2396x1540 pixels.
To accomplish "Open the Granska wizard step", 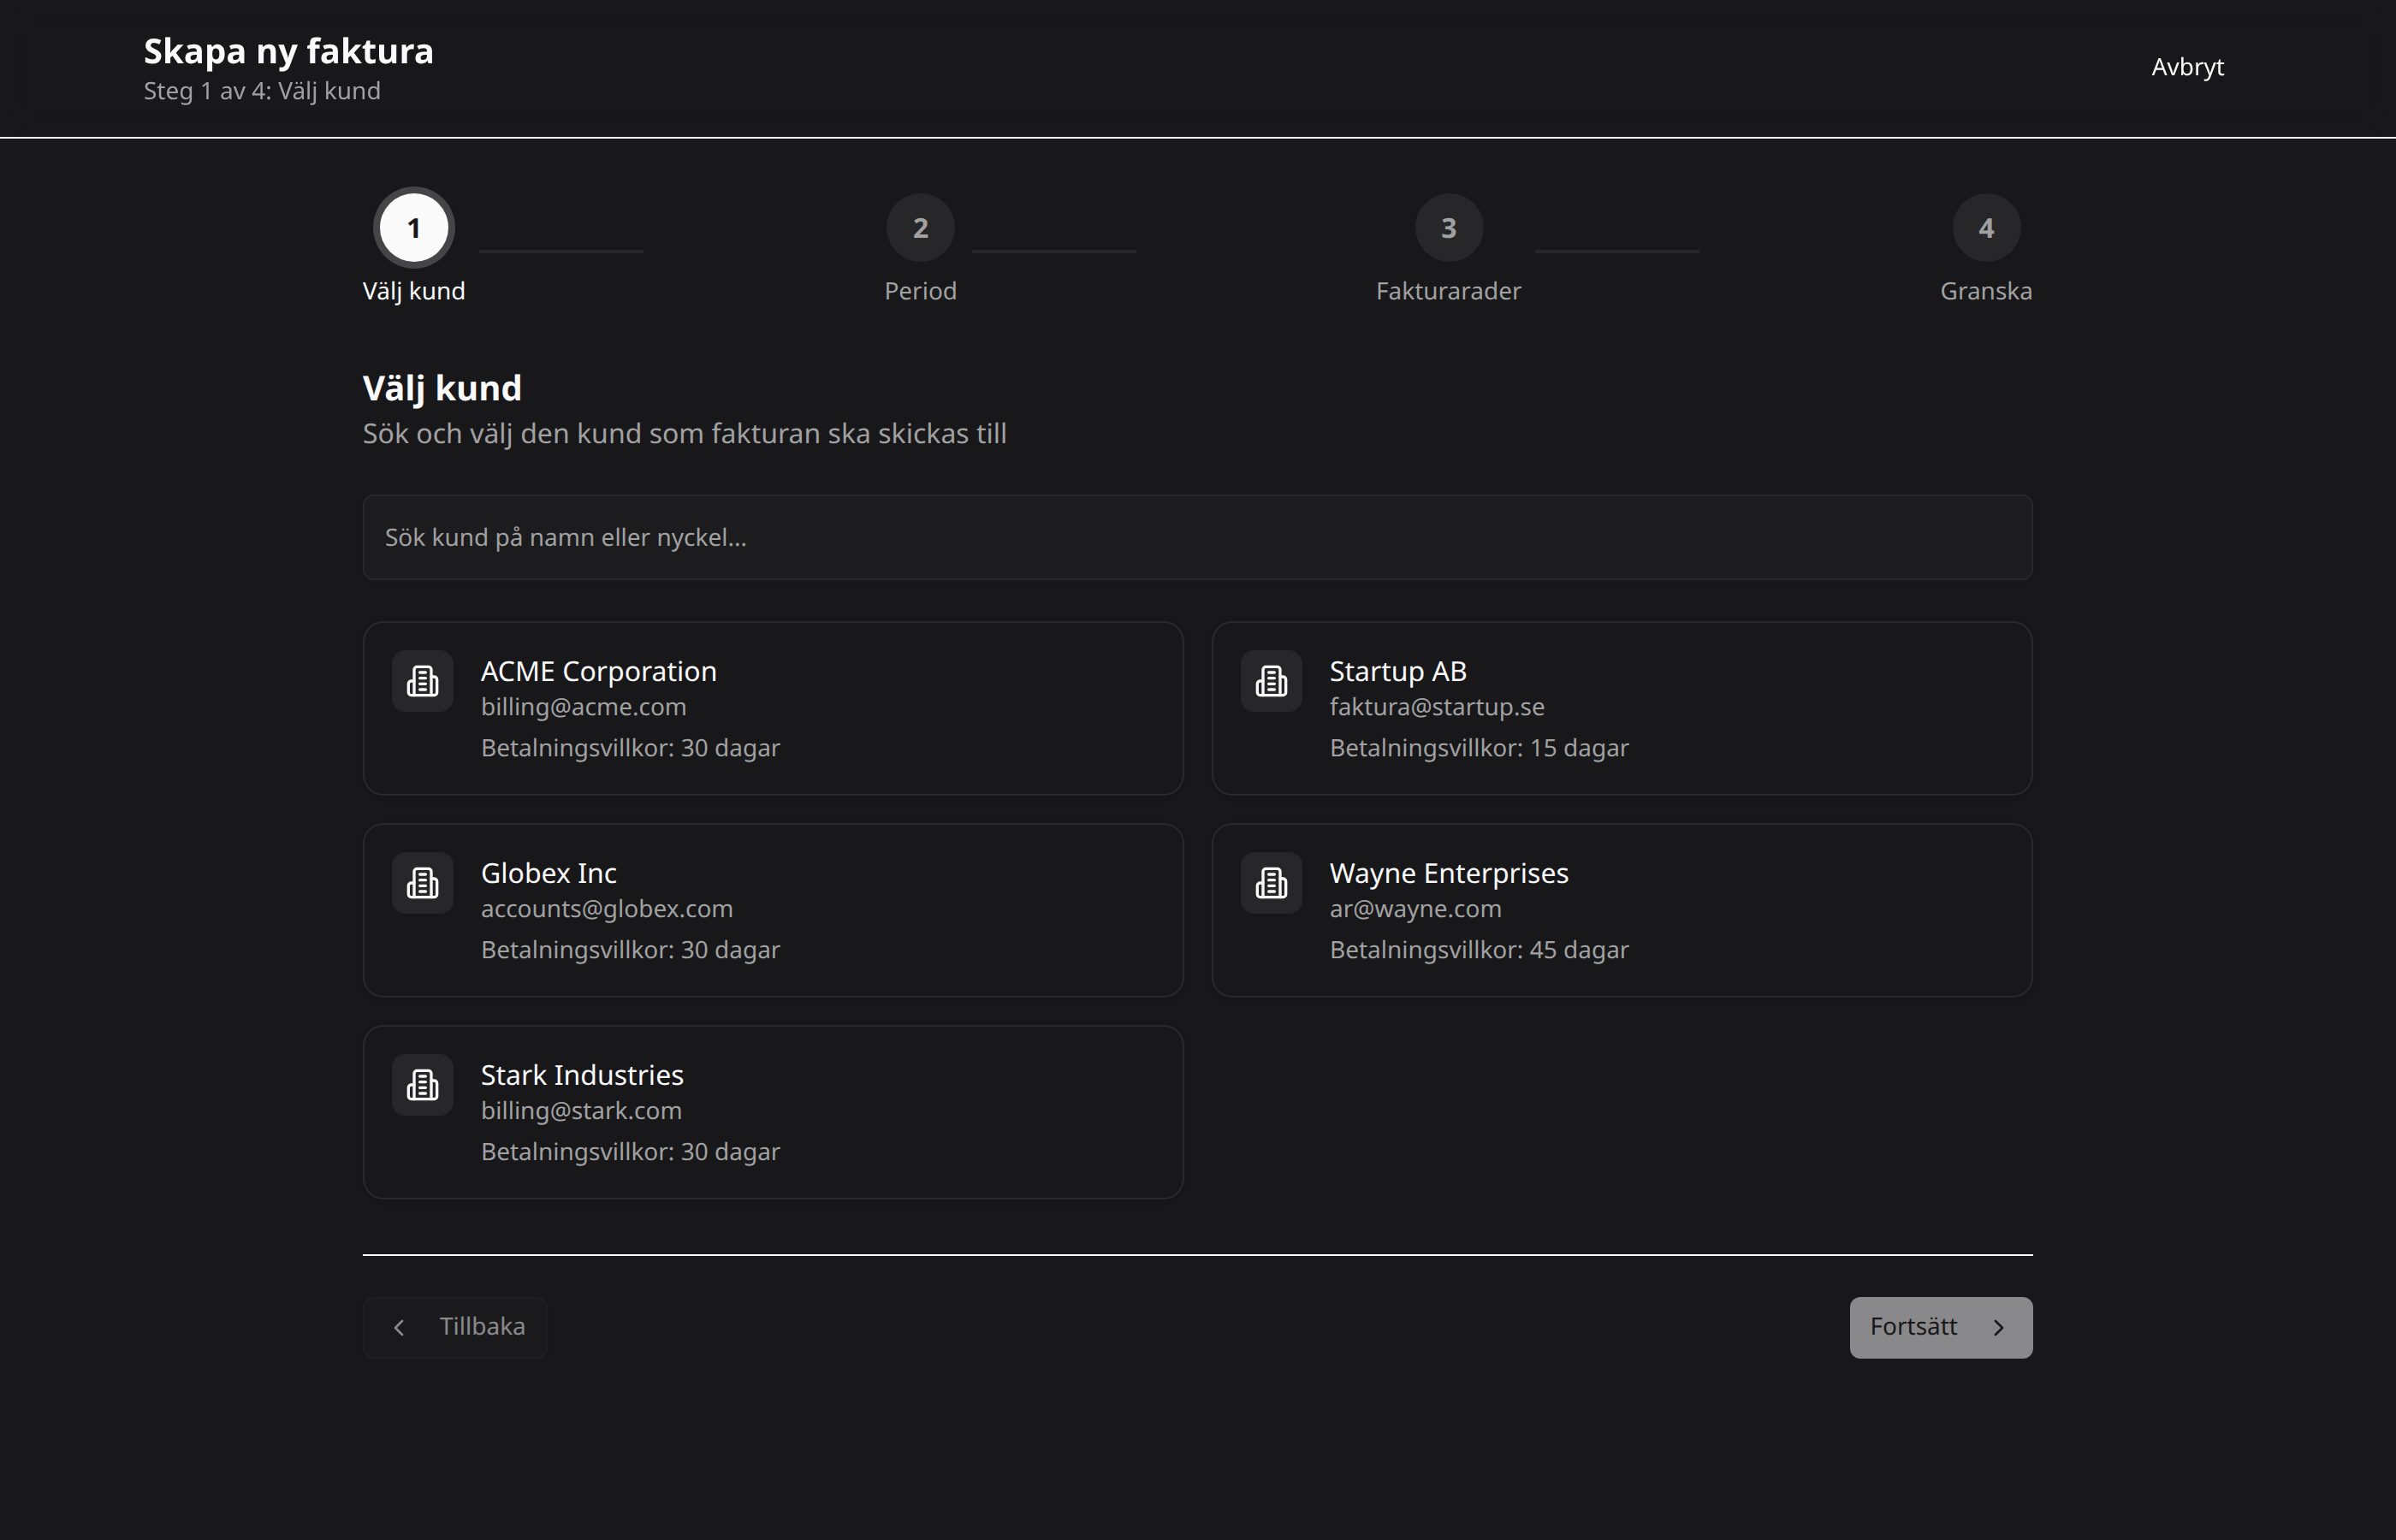I will tap(1985, 227).
